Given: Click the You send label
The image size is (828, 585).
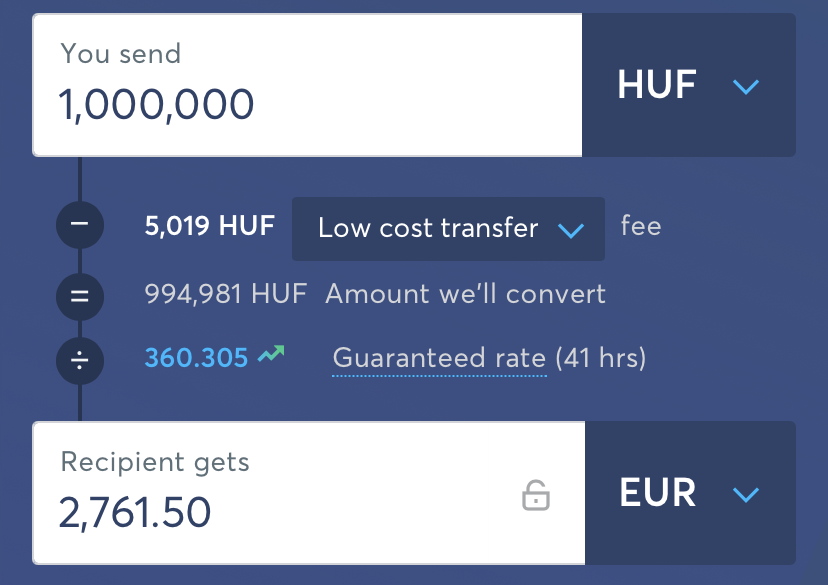Looking at the screenshot, I should click(x=121, y=53).
